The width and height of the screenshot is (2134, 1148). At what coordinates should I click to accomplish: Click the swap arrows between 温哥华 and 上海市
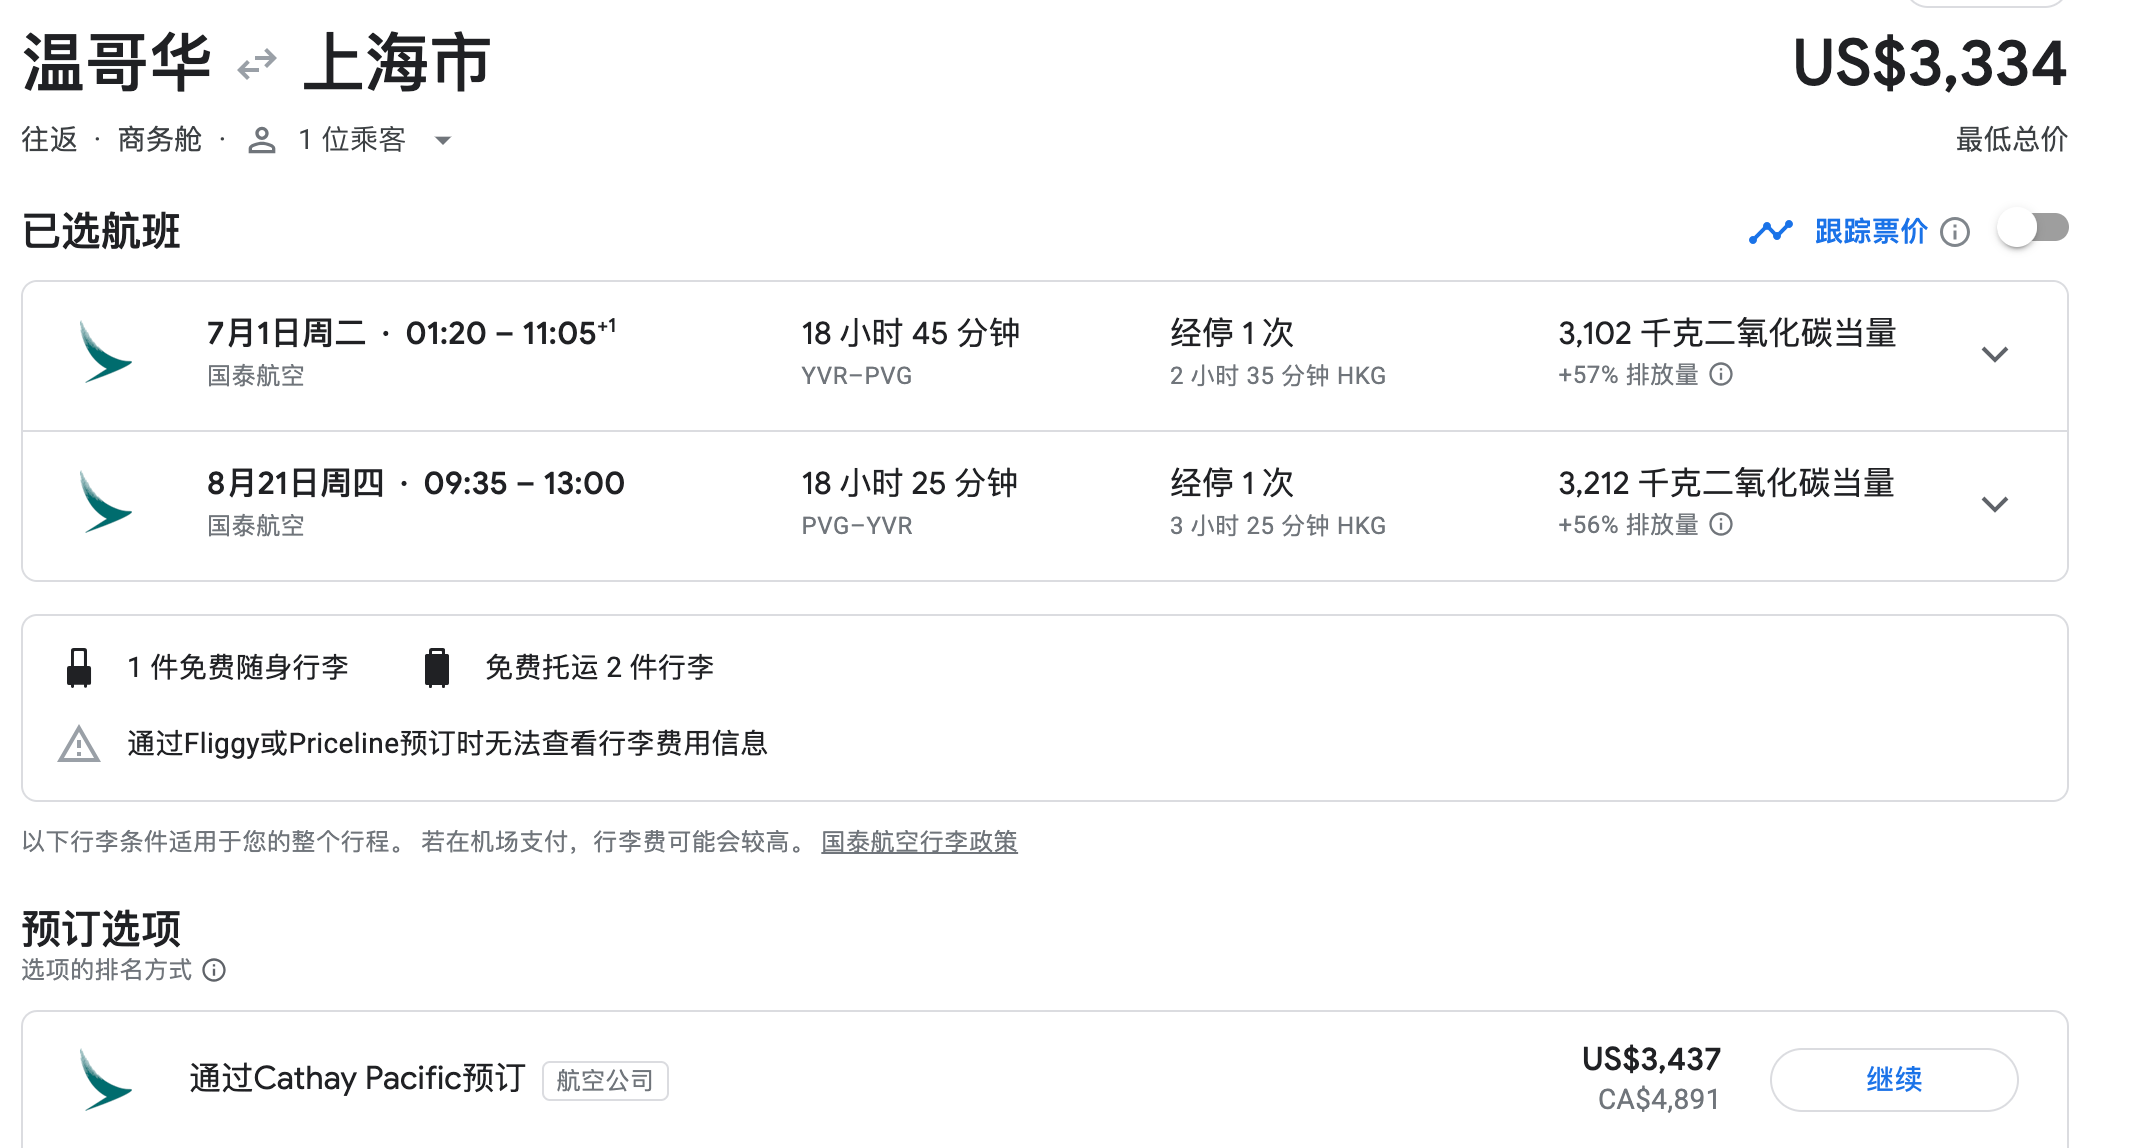pyautogui.click(x=257, y=65)
